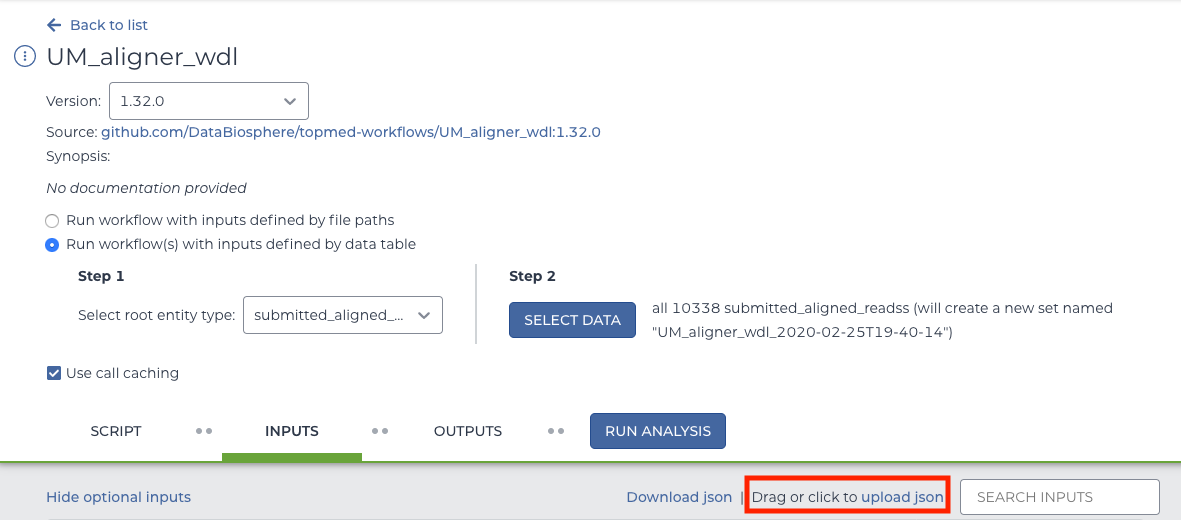The width and height of the screenshot is (1181, 520).
Task: Click the RUN ANALYSIS button
Action: coord(658,431)
